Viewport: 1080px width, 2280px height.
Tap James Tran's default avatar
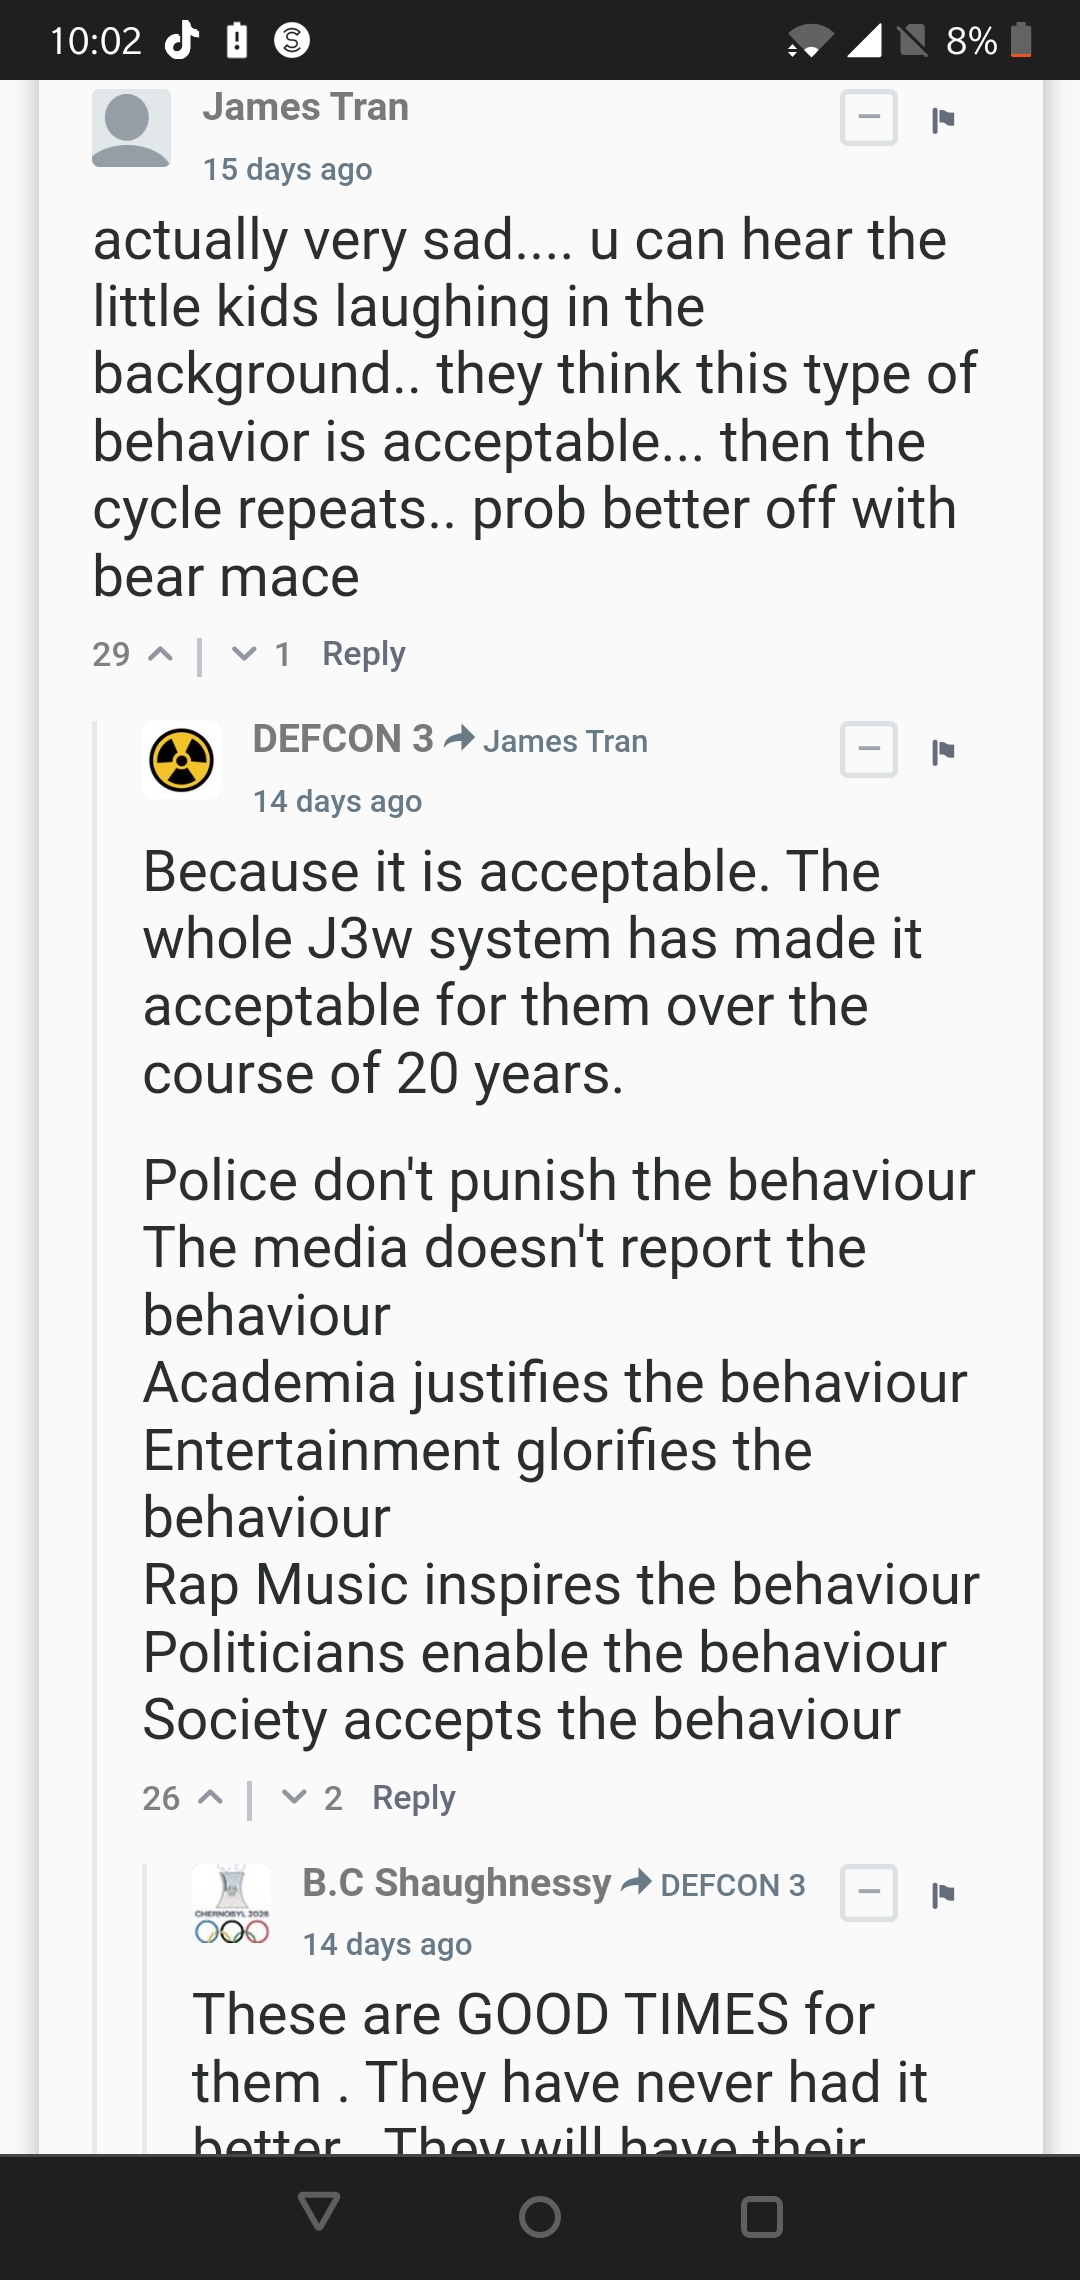pyautogui.click(x=131, y=128)
